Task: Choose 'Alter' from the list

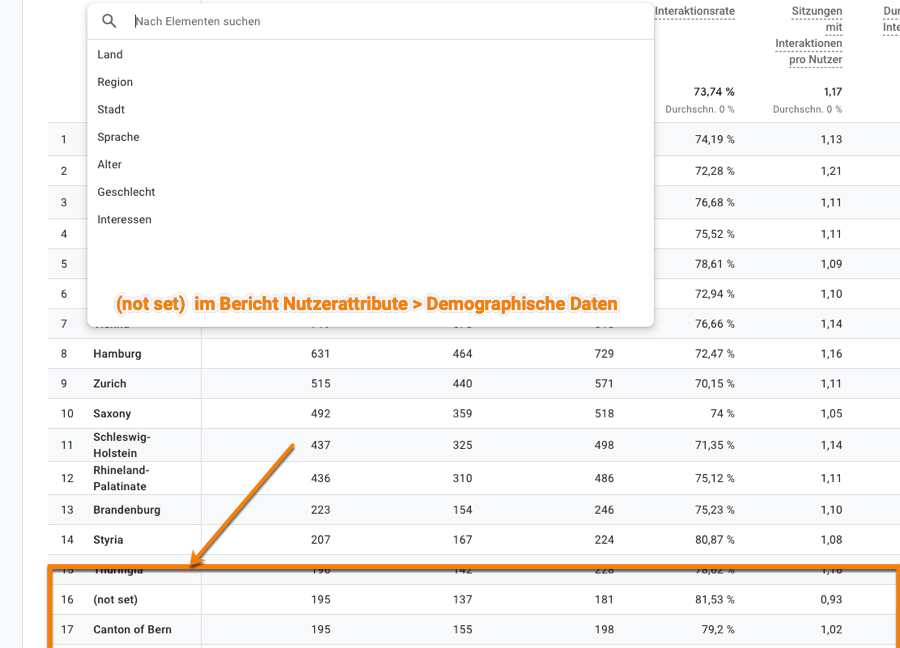Action: [110, 165]
